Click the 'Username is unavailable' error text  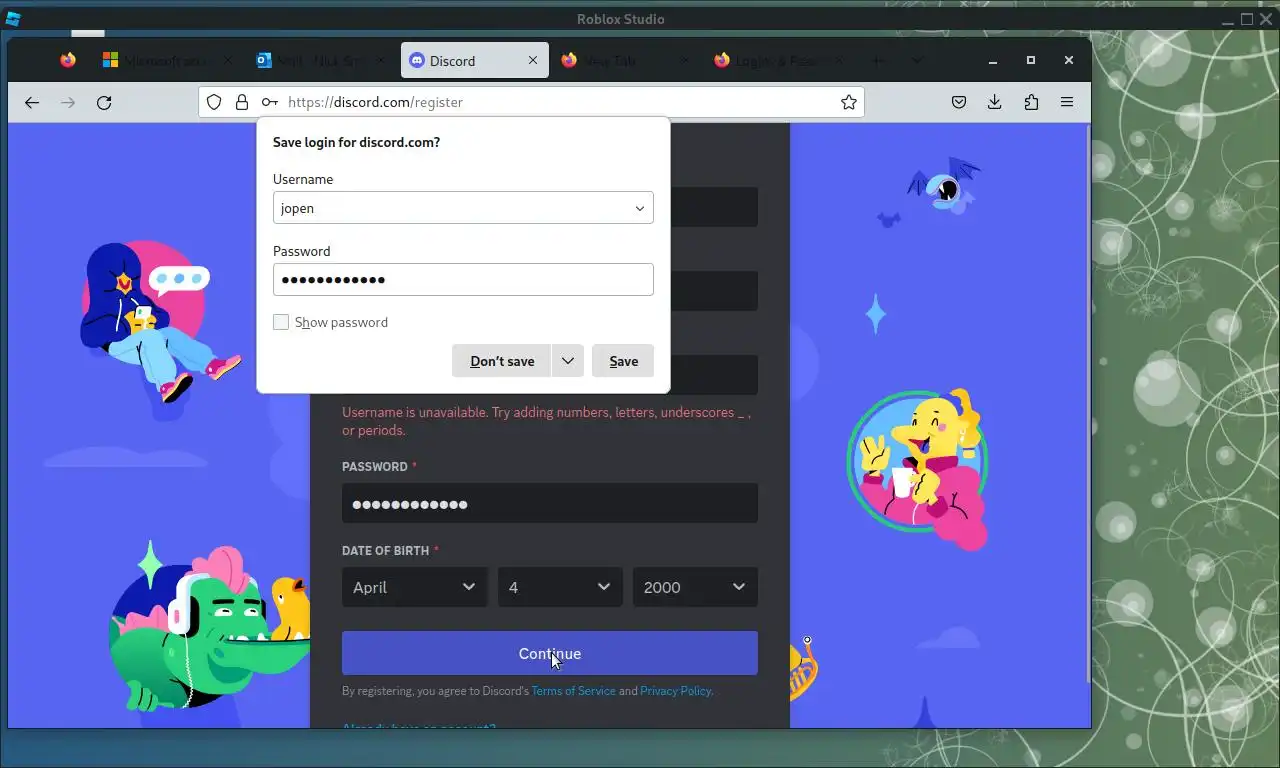point(546,421)
